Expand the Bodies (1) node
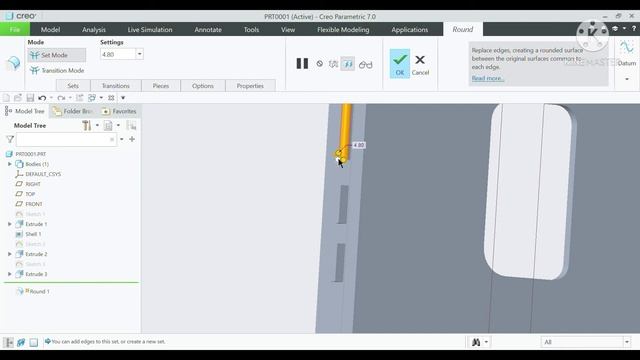Screen dimensions: 640x360 [10, 164]
